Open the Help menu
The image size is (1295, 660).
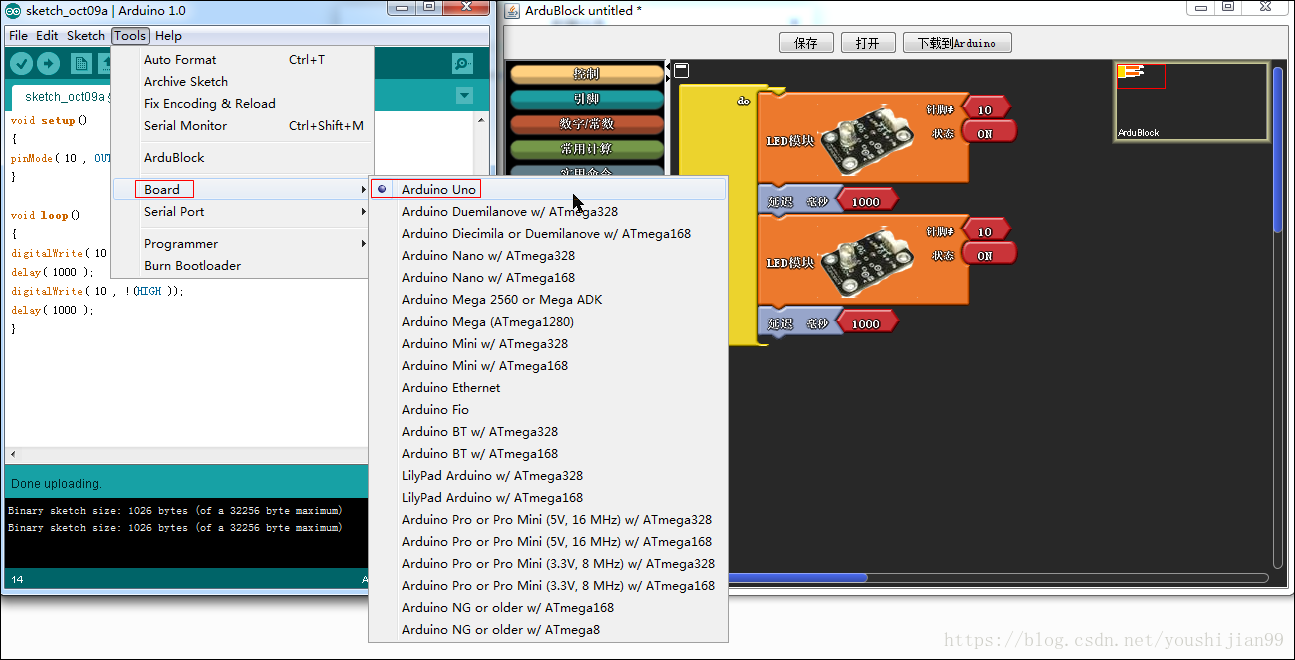[x=168, y=35]
